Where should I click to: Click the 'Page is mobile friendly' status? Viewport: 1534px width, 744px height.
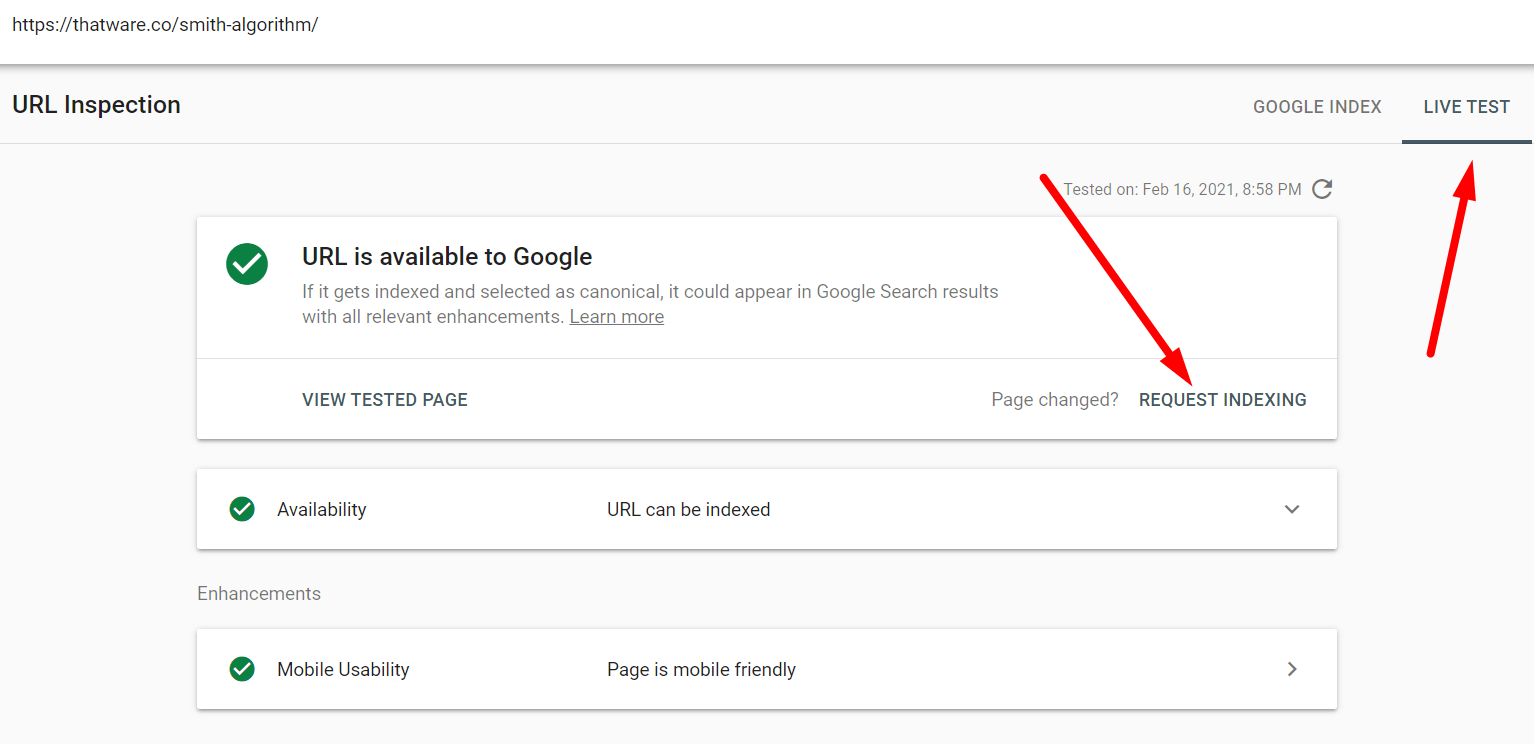(701, 670)
